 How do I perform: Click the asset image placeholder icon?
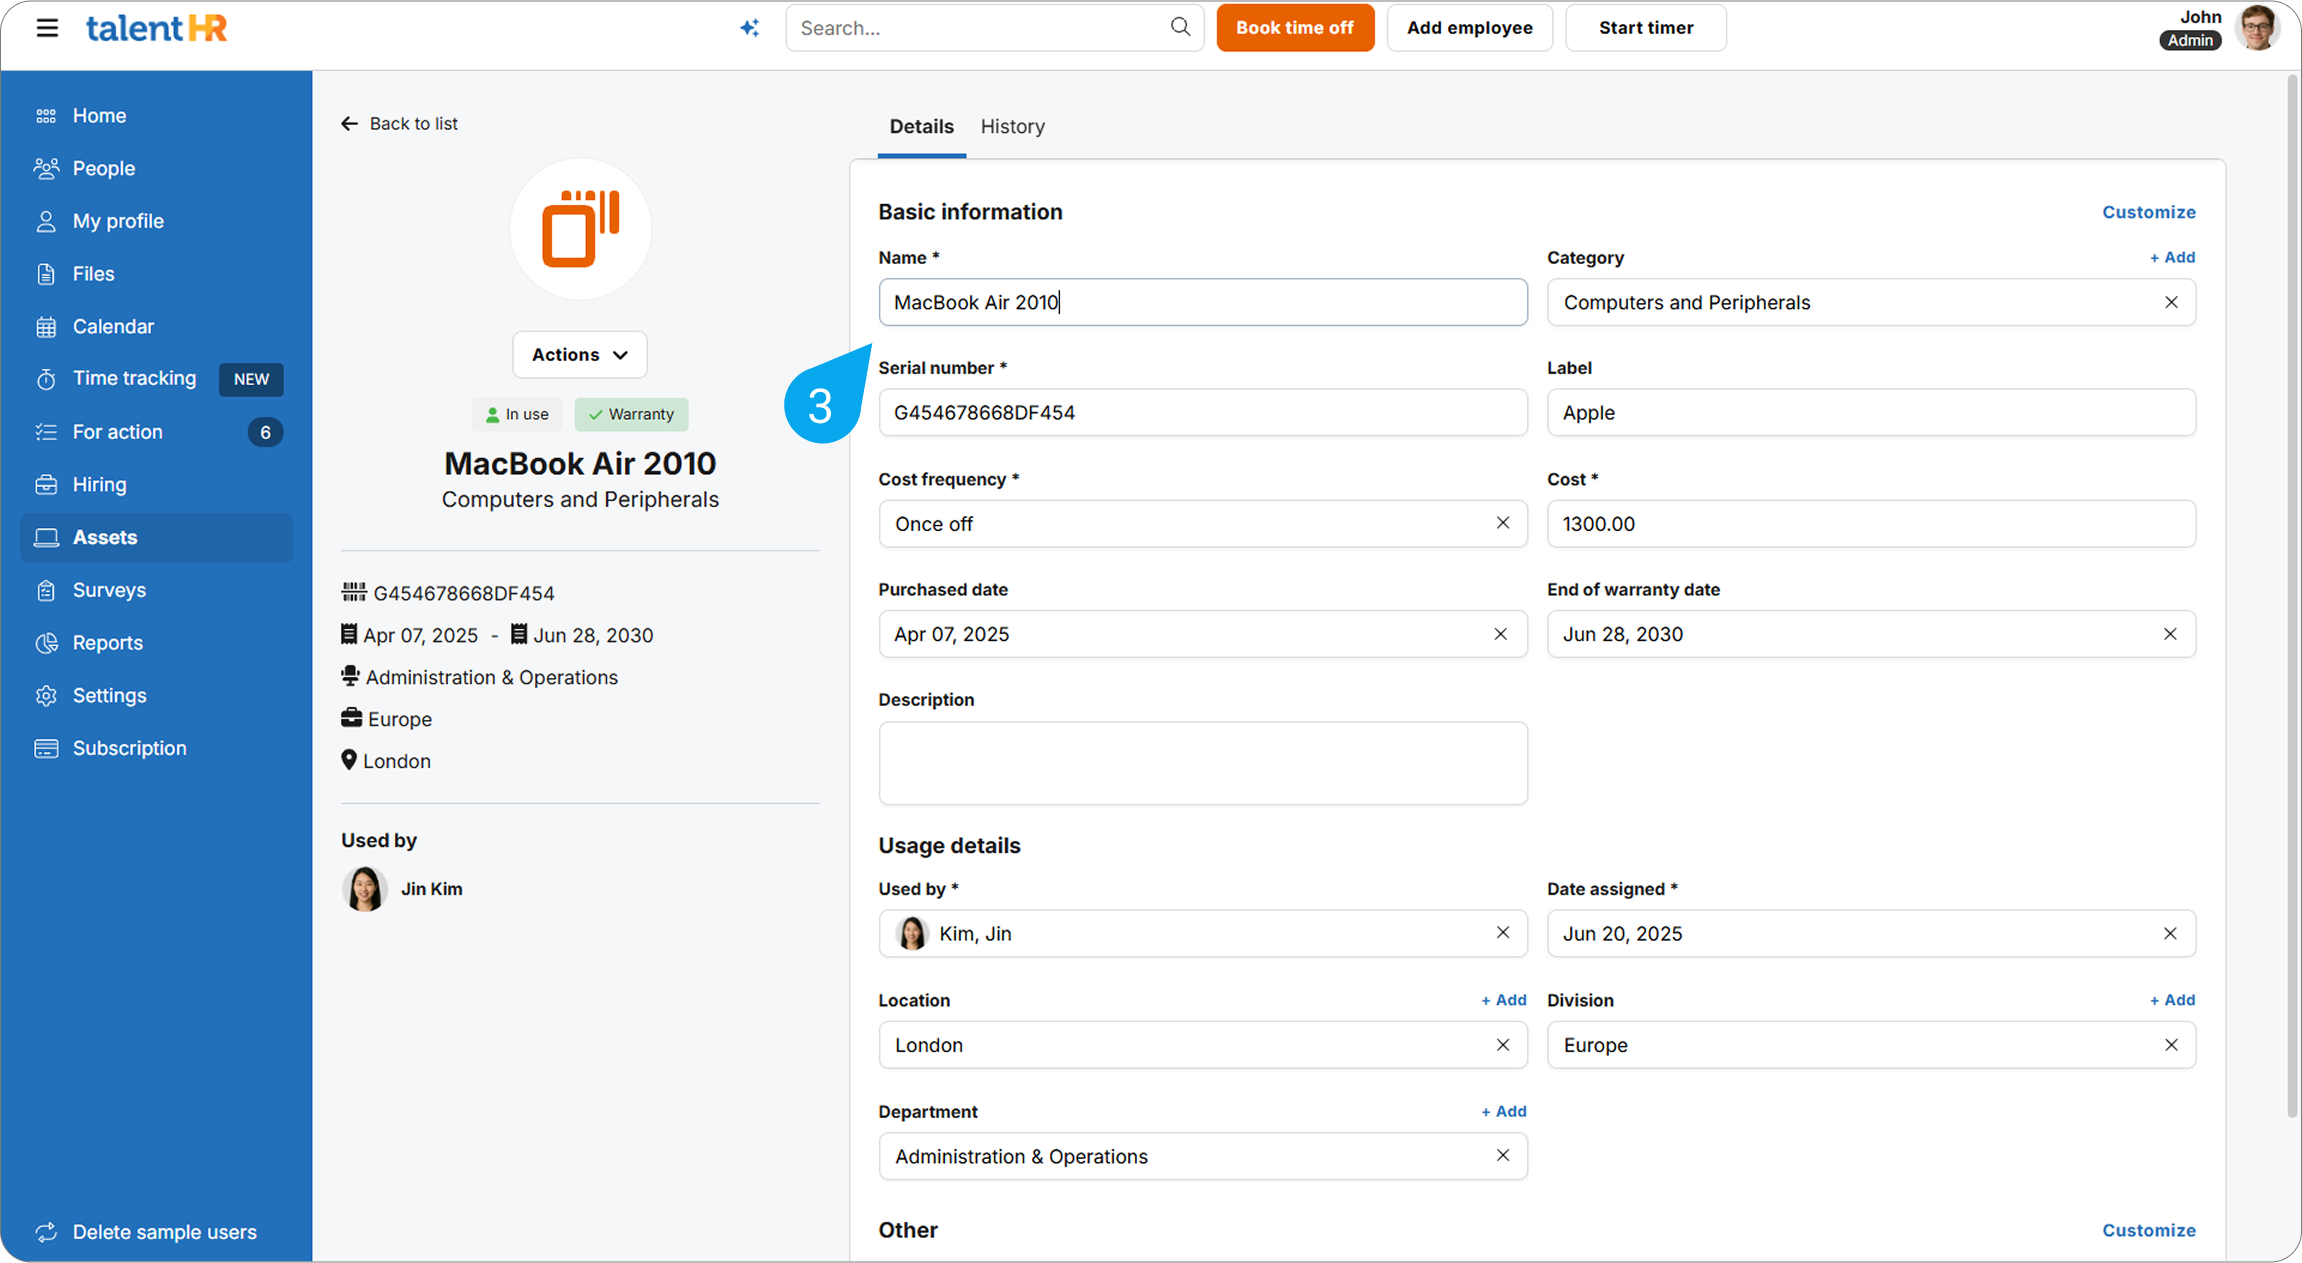[x=580, y=229]
